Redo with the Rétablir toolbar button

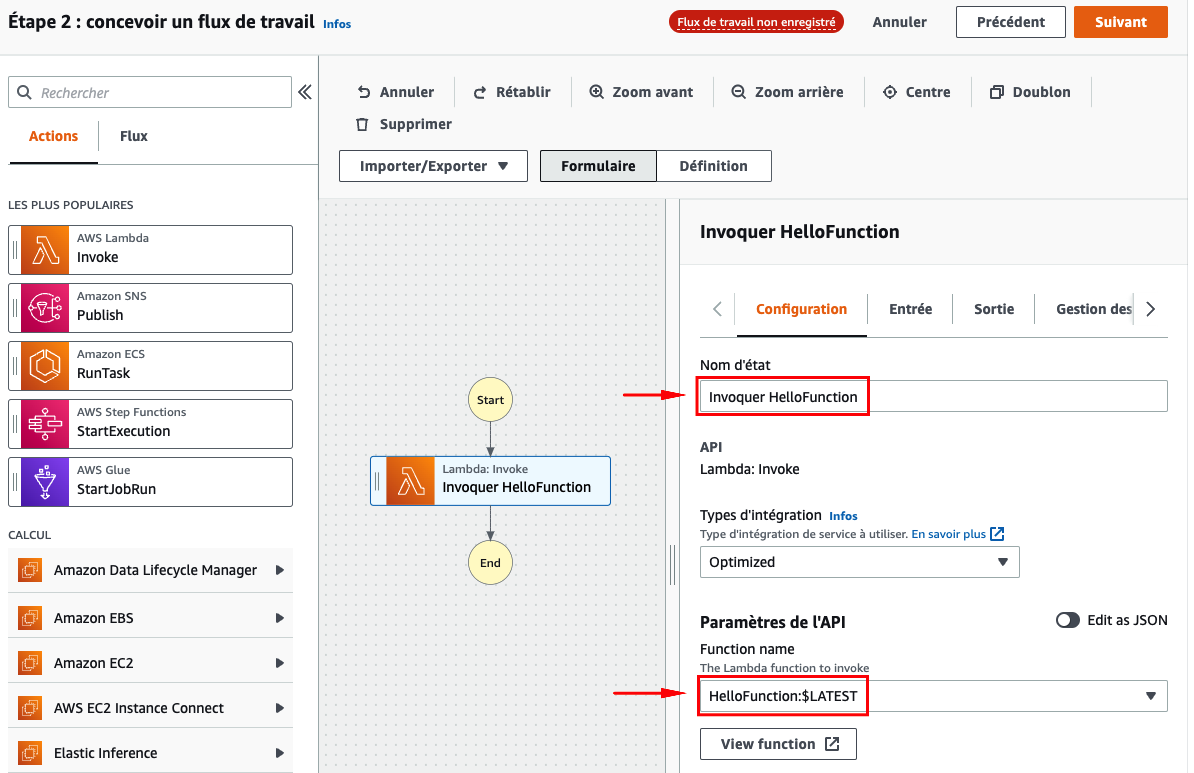click(x=512, y=92)
